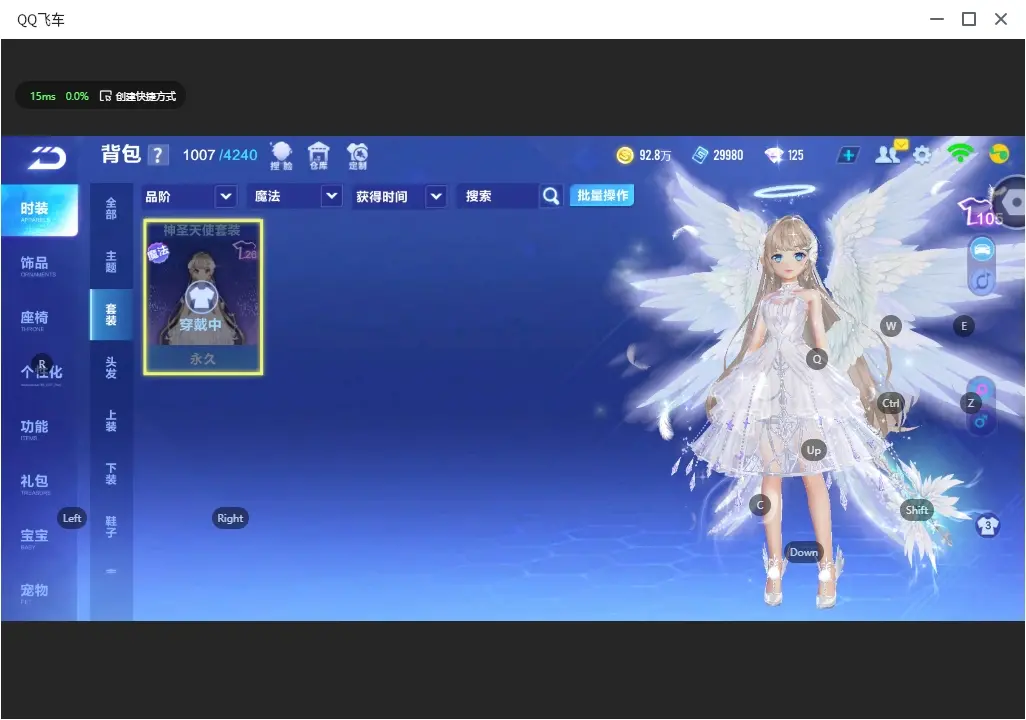Select the 个性化 category tab
Viewport: 1026px width, 720px height.
(39, 373)
